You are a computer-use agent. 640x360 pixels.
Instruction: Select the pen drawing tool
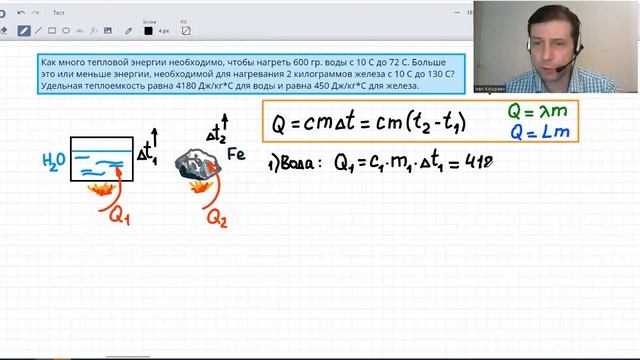pyautogui.click(x=24, y=31)
